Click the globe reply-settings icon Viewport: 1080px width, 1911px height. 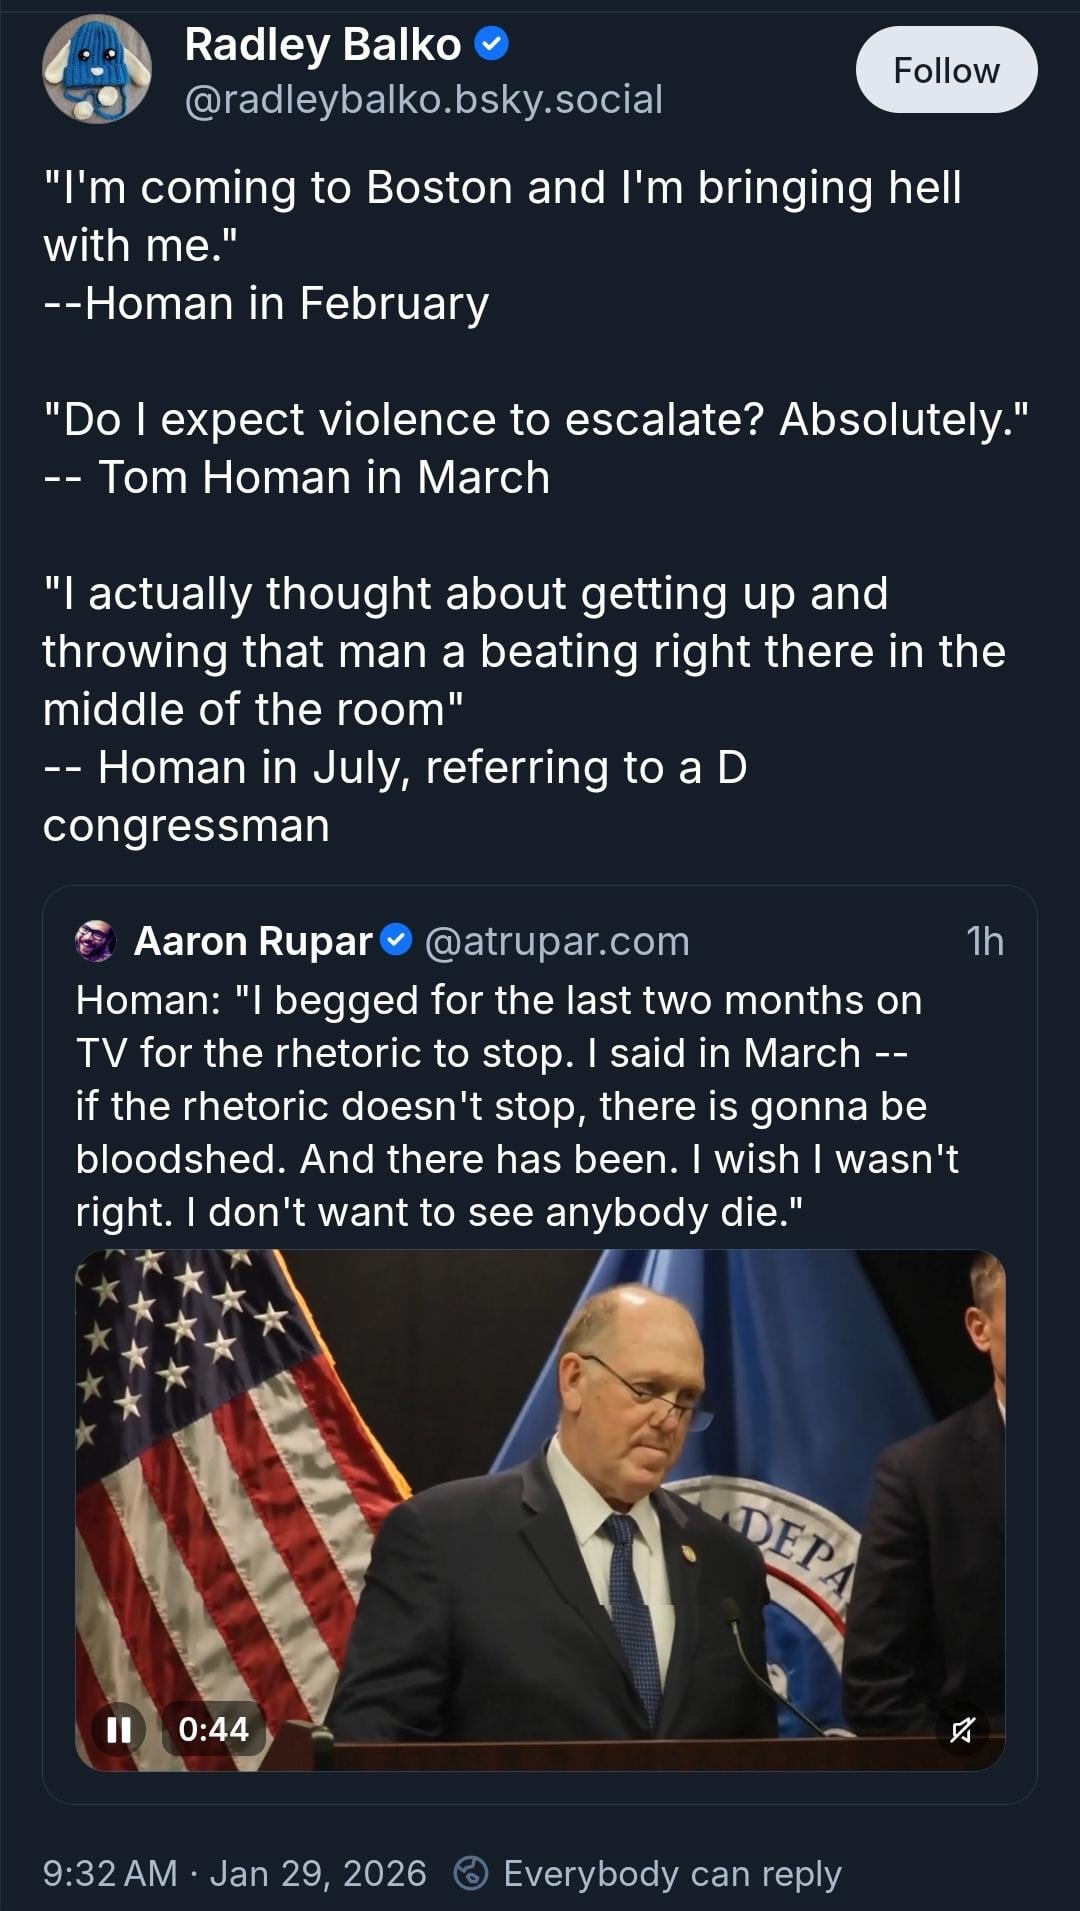471,1873
